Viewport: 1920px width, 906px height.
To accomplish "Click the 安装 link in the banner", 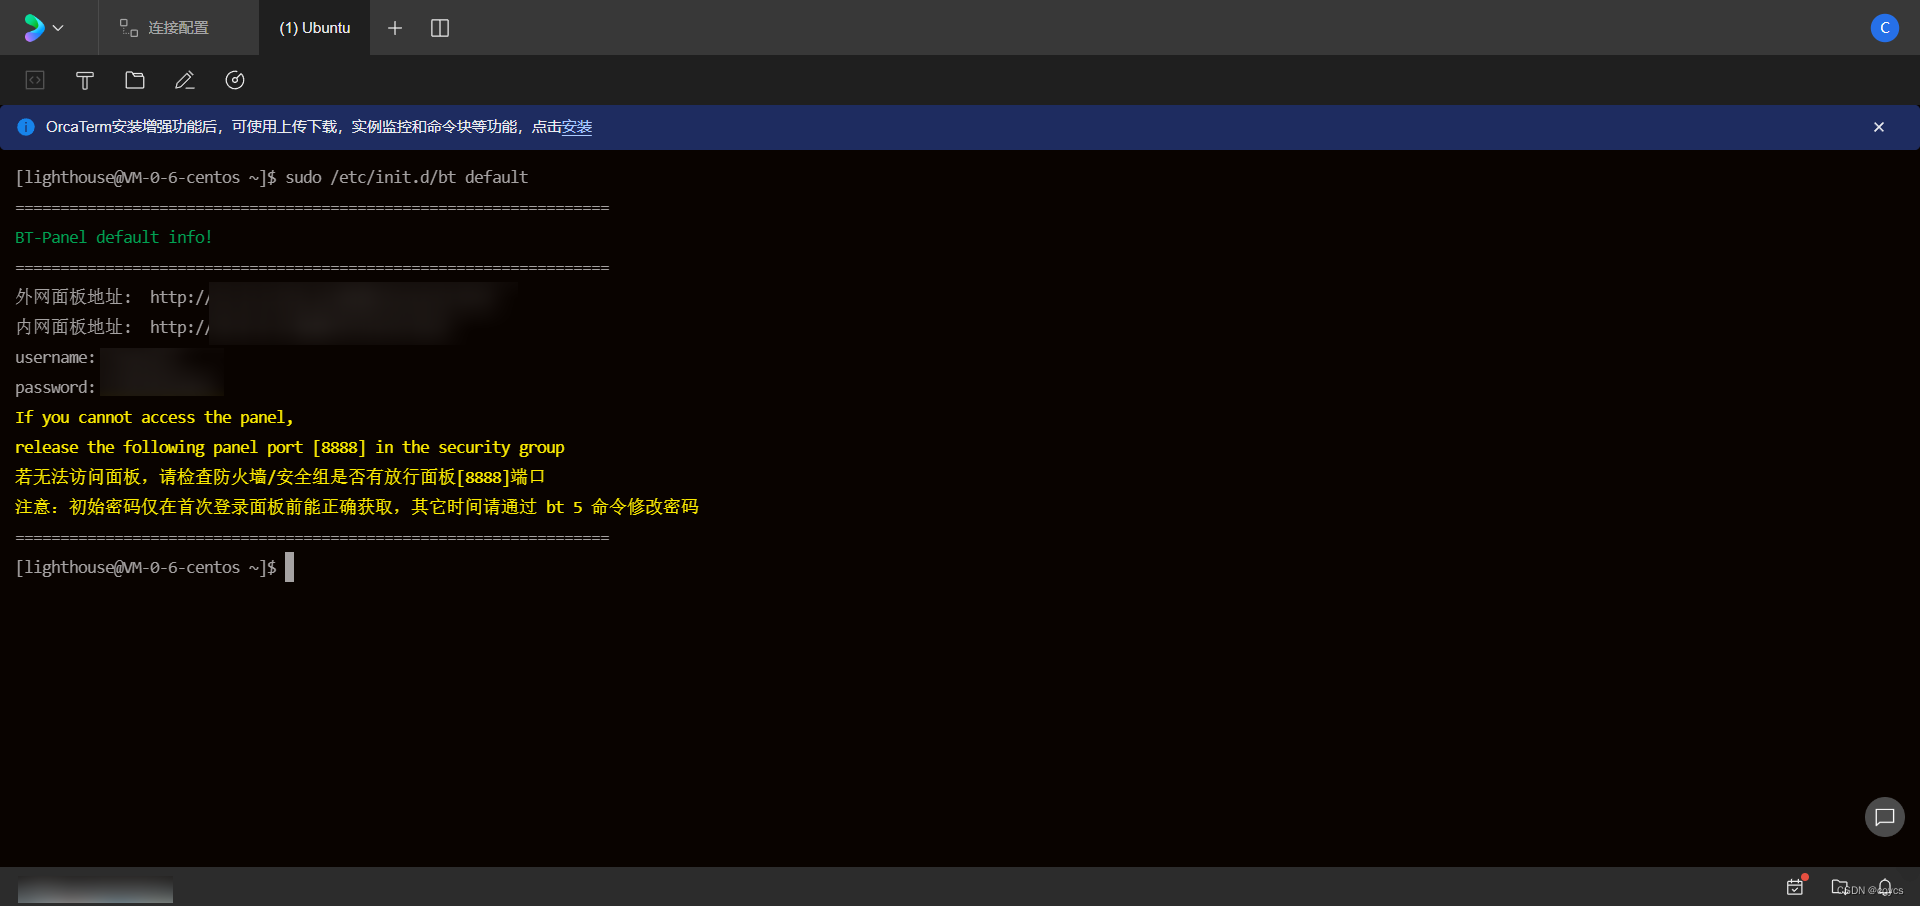I will coord(577,127).
